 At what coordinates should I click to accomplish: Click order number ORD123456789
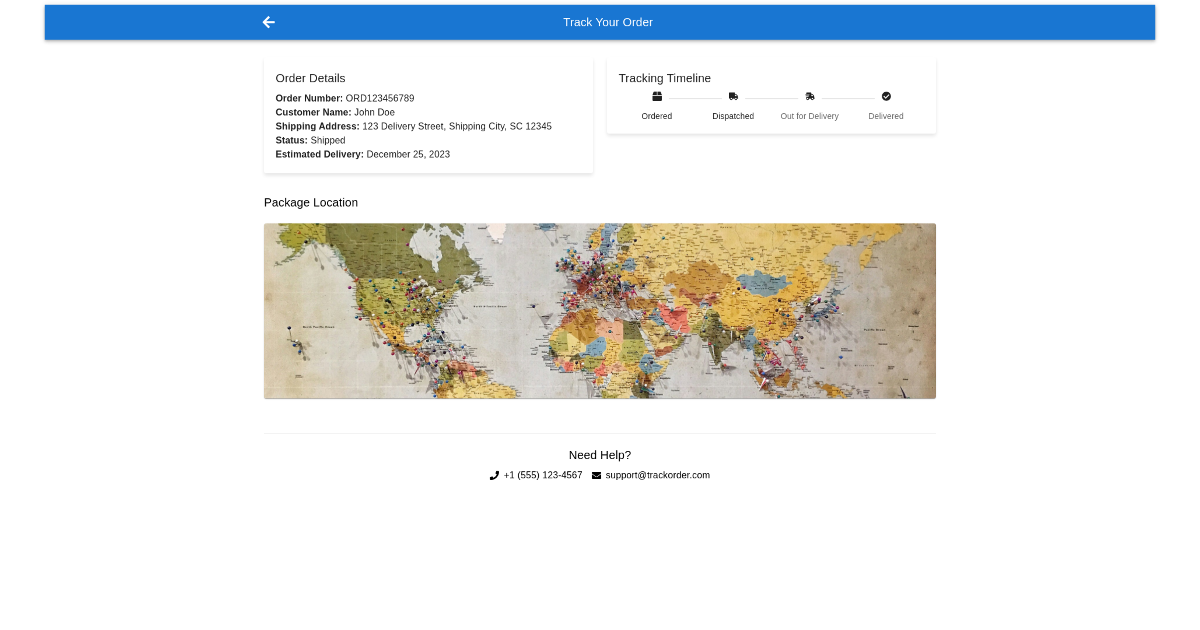click(x=380, y=98)
